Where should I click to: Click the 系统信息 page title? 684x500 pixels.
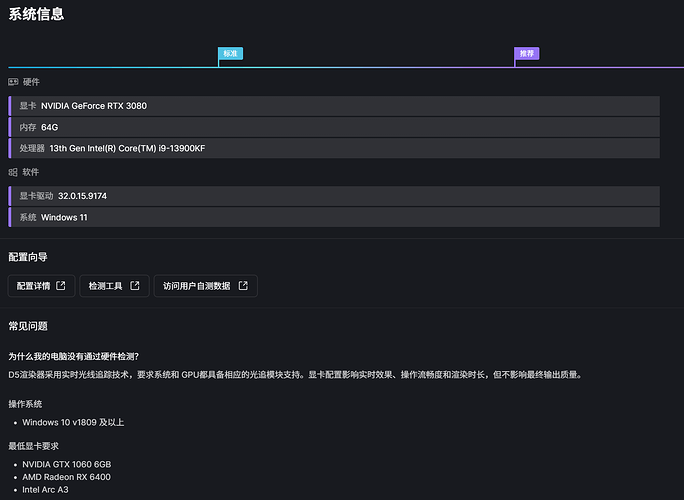40,14
